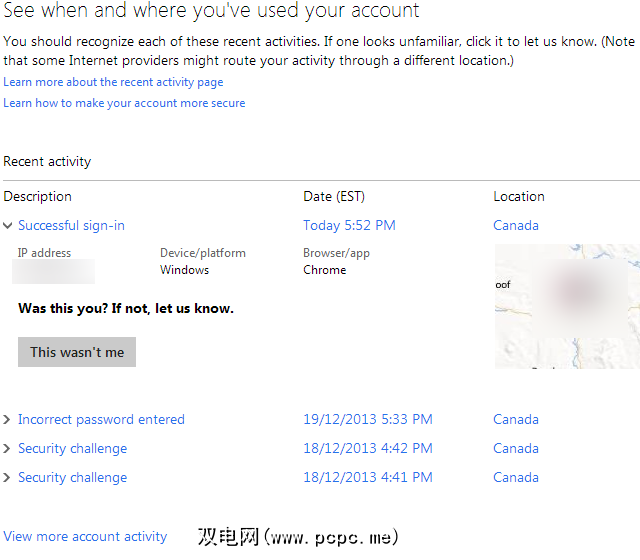Open the Security challenge entry at 4:42 PM
Viewport: 640px width, 560px height.
[72, 449]
